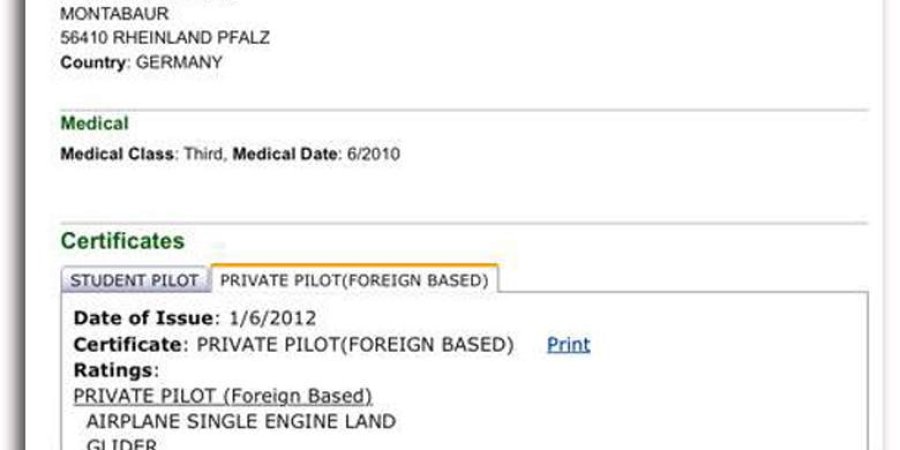This screenshot has height=450, width=900.
Task: Click the bold Certificate label
Action: [129, 345]
